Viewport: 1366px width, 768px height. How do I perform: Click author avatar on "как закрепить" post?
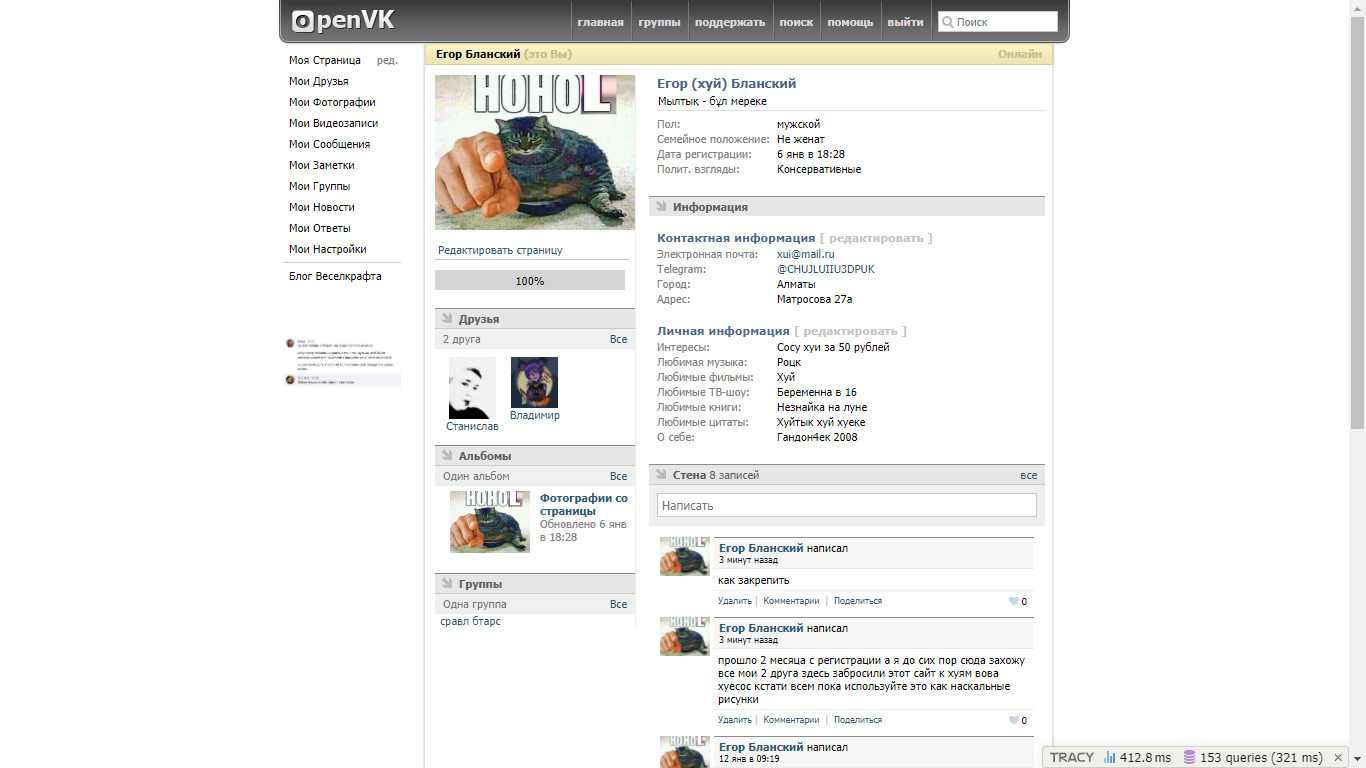coord(685,556)
